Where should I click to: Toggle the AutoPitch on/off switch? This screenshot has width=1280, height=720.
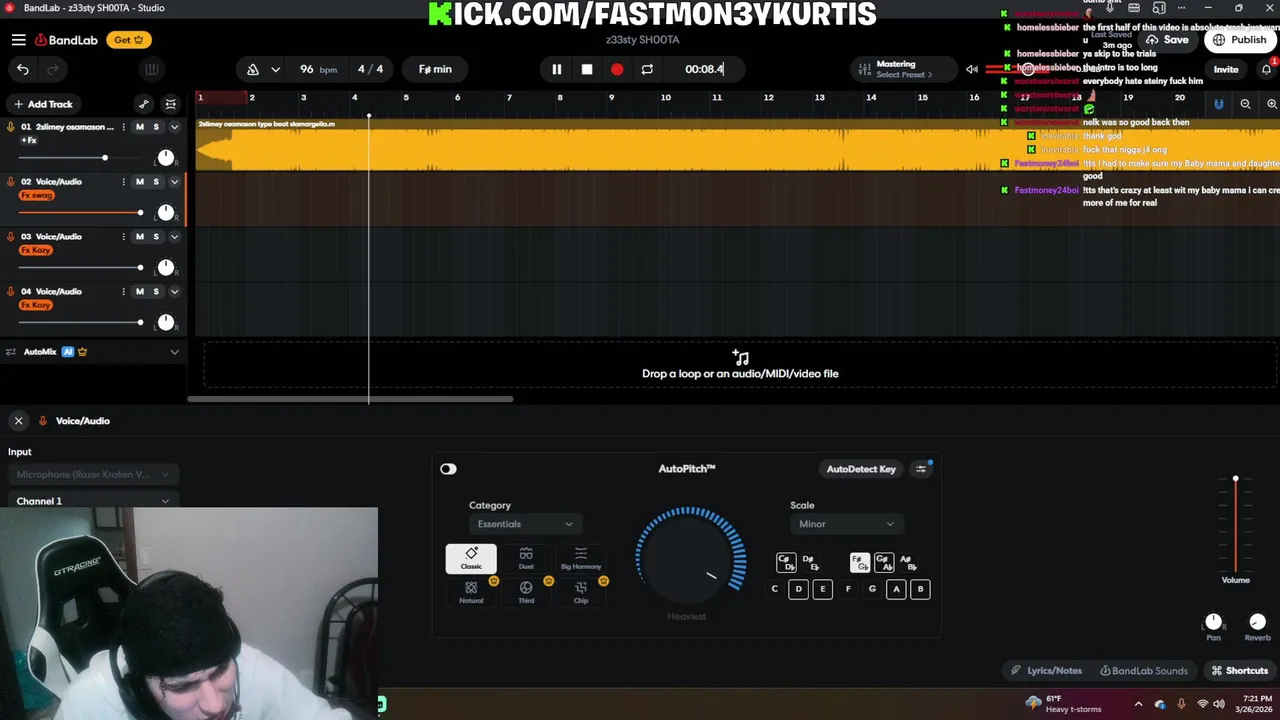tap(448, 469)
